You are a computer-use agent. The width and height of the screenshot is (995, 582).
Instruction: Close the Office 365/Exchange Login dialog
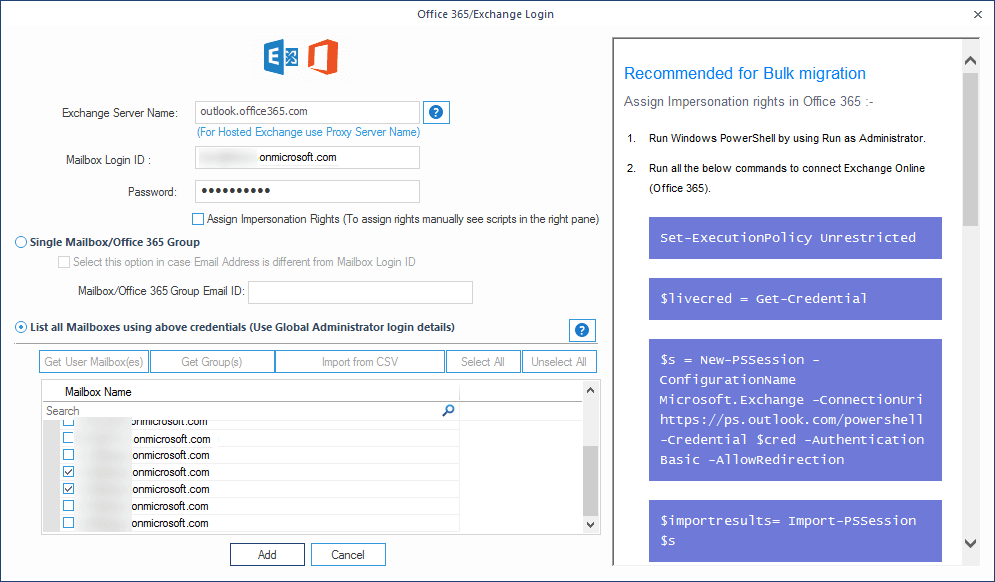(x=978, y=14)
